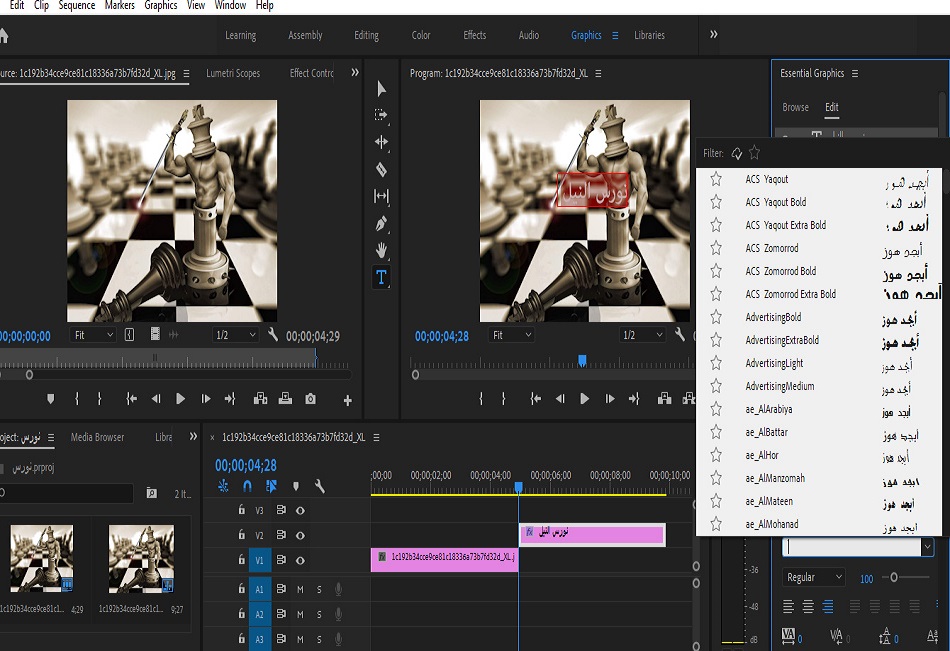Select the Track Select Forward tool

(381, 115)
